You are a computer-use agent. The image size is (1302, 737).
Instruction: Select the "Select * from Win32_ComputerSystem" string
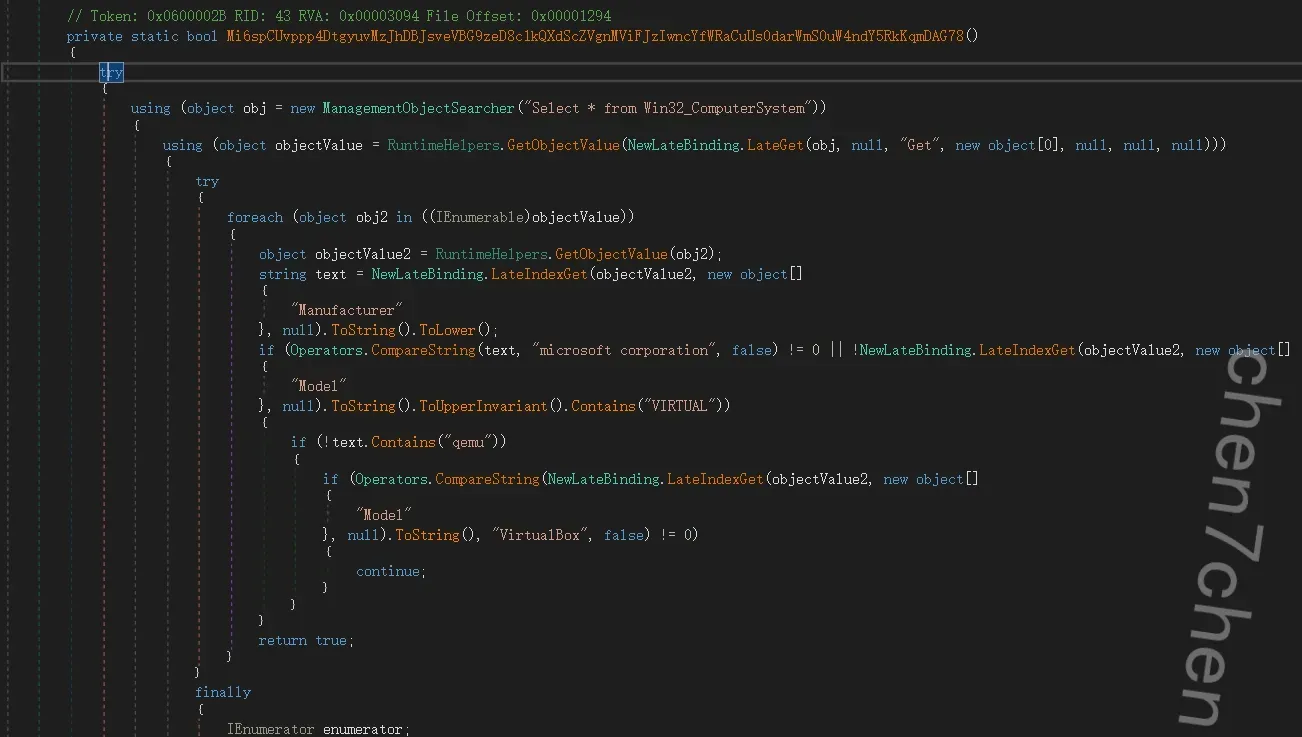[x=668, y=108]
